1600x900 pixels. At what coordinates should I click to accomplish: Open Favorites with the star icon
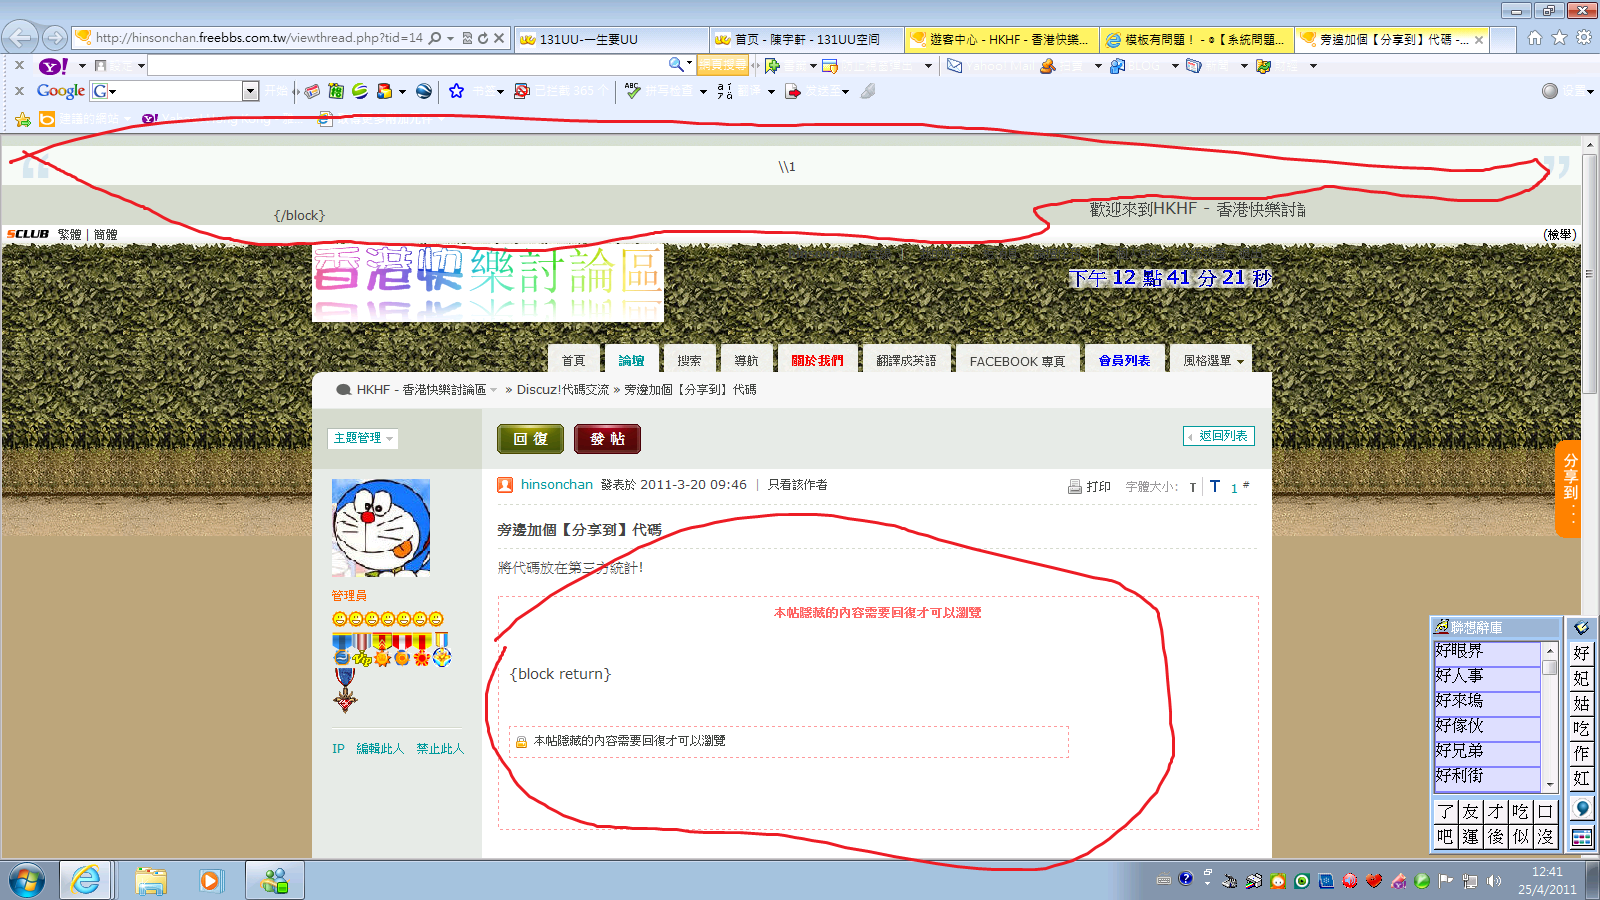tap(1559, 38)
